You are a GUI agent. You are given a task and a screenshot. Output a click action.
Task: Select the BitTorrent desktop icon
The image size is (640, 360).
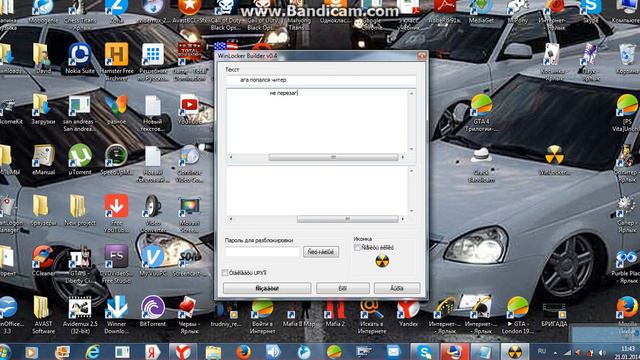click(153, 311)
